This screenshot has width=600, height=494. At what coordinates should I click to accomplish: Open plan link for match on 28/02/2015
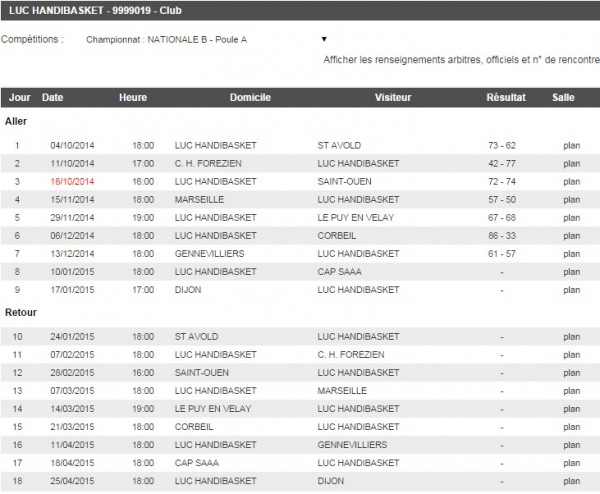[571, 373]
